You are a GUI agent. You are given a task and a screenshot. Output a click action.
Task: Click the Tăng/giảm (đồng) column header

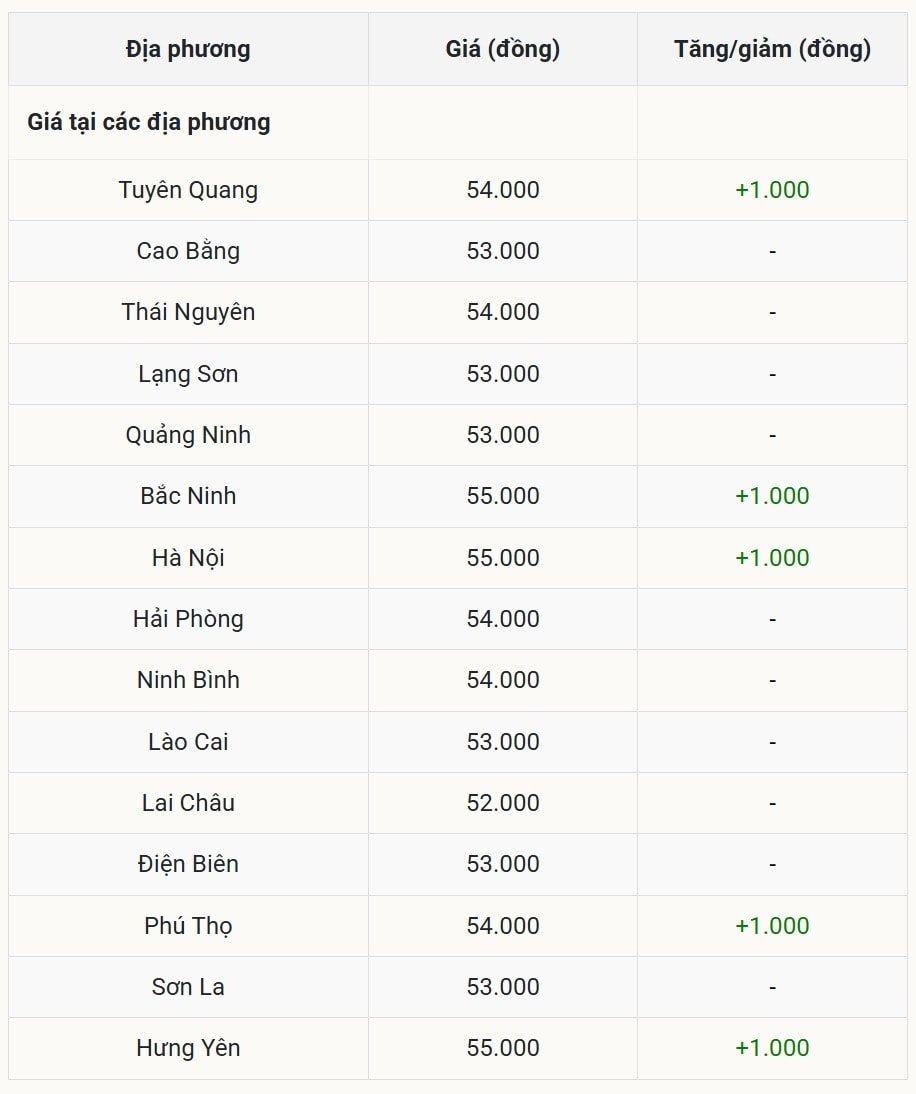click(772, 49)
